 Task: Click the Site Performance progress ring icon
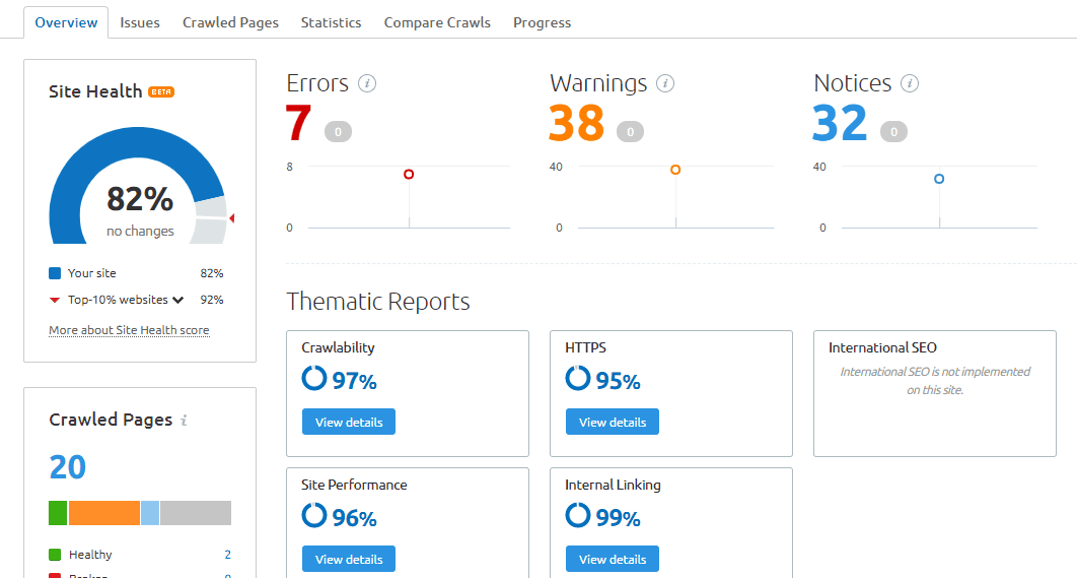[x=314, y=516]
